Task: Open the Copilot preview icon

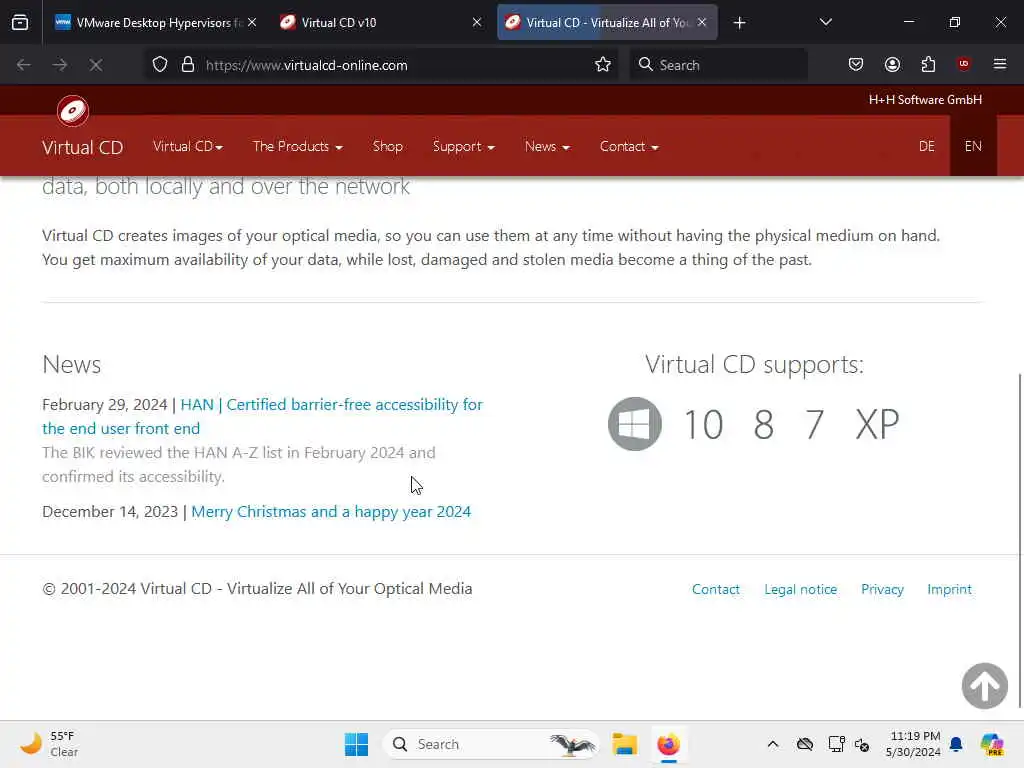Action: click(x=992, y=744)
